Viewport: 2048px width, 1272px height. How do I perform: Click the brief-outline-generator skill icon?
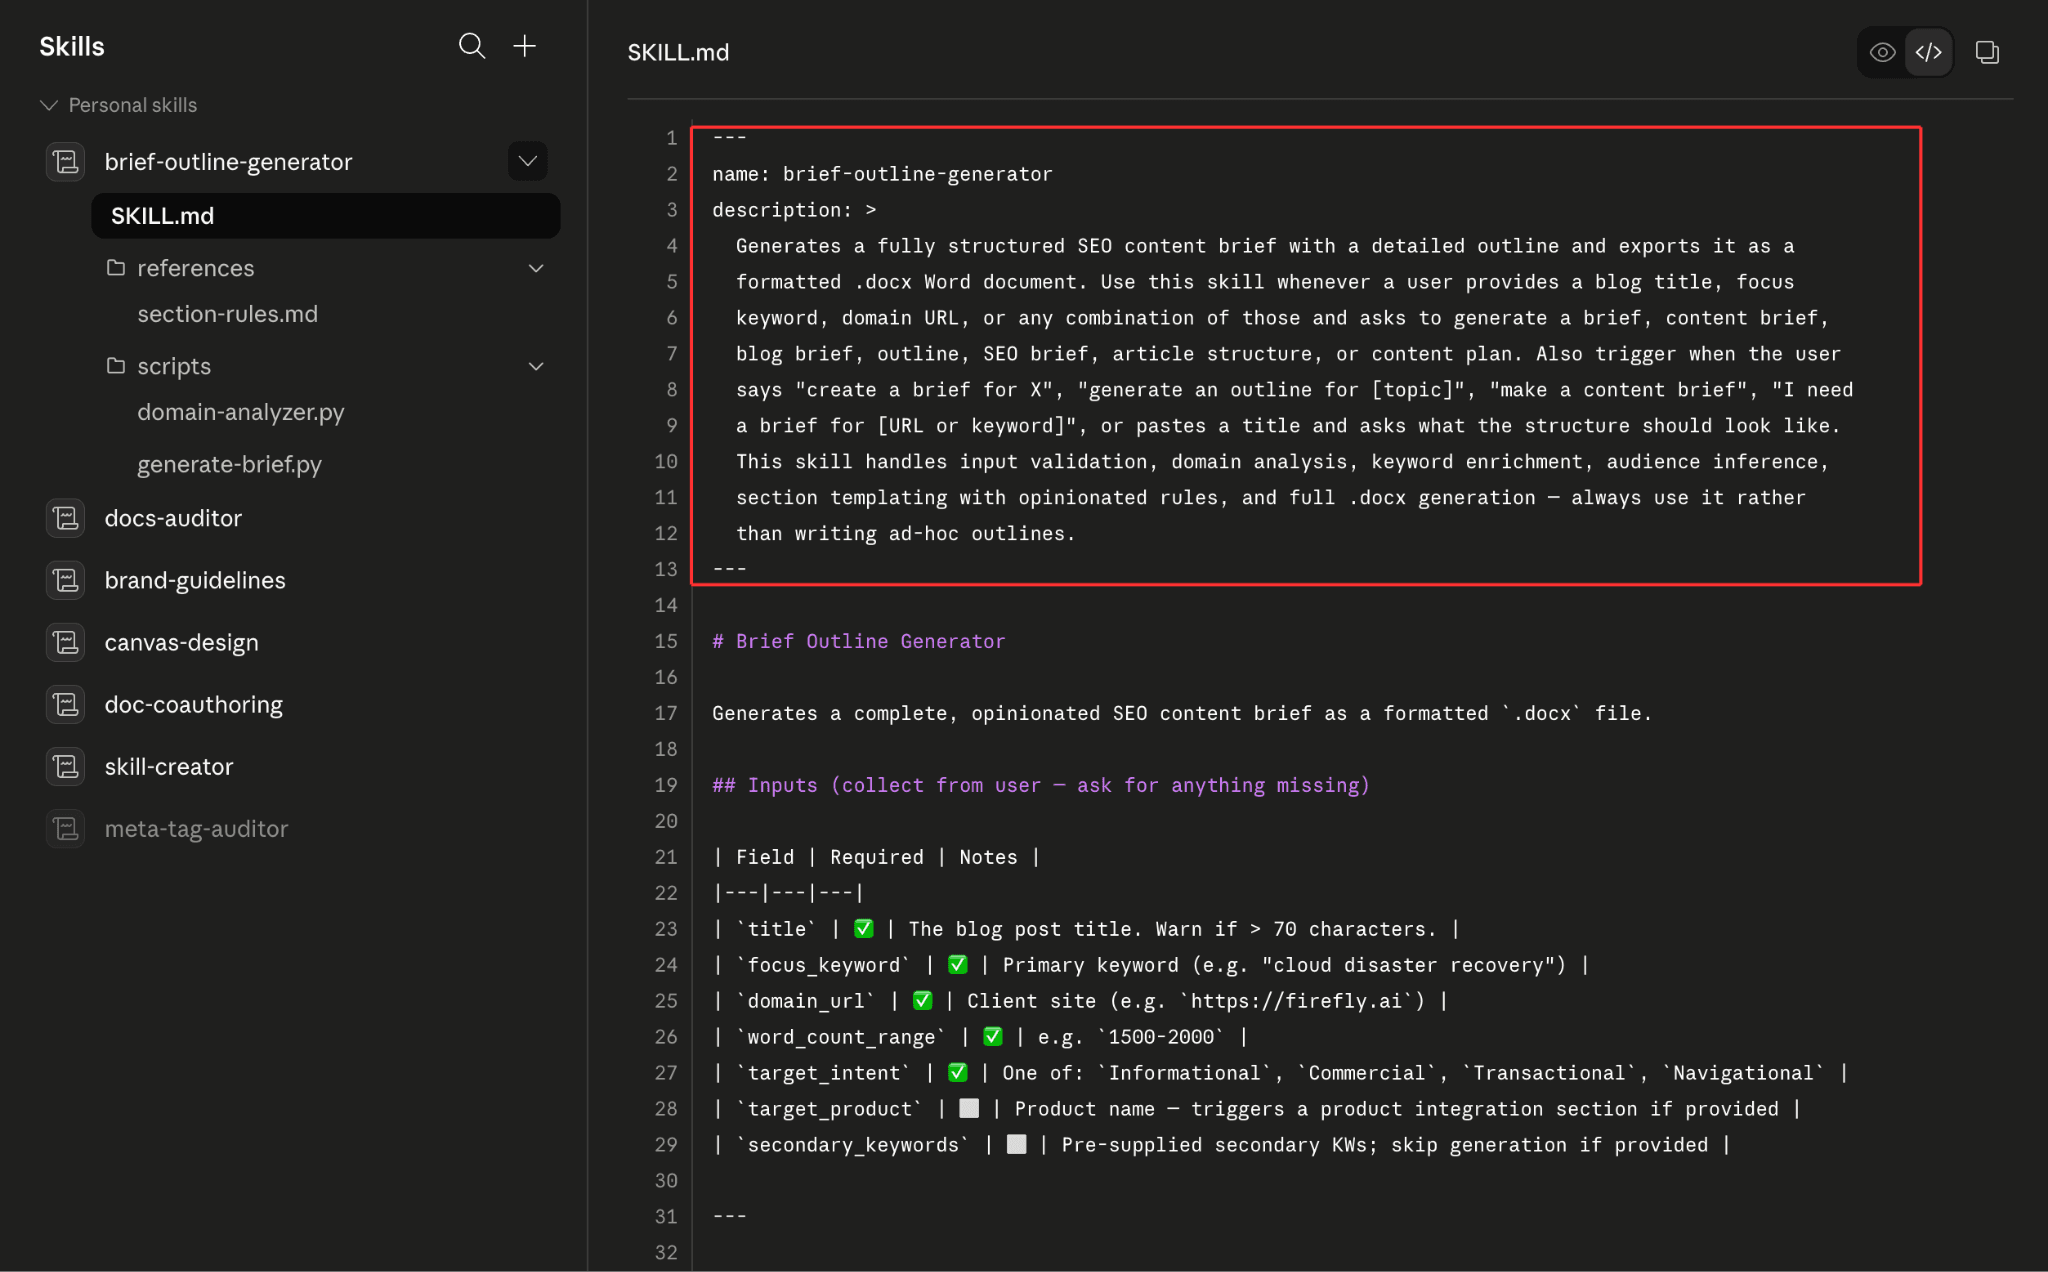click(x=66, y=161)
